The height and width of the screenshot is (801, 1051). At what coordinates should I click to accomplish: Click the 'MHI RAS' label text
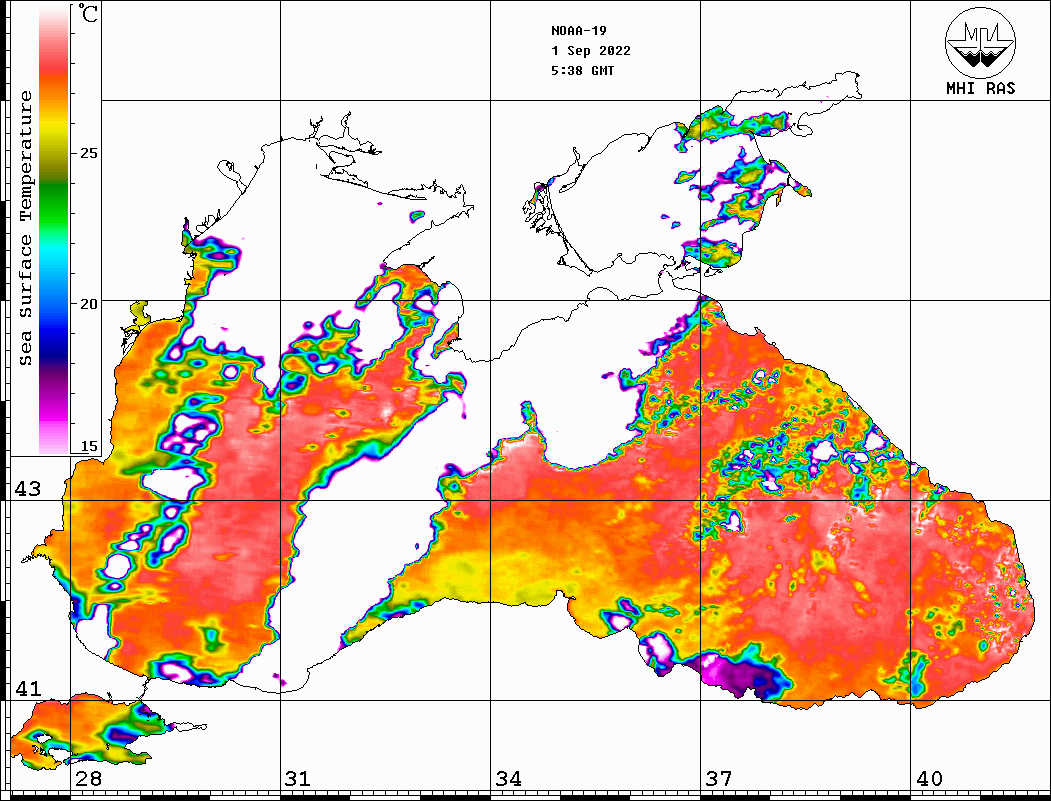(981, 88)
